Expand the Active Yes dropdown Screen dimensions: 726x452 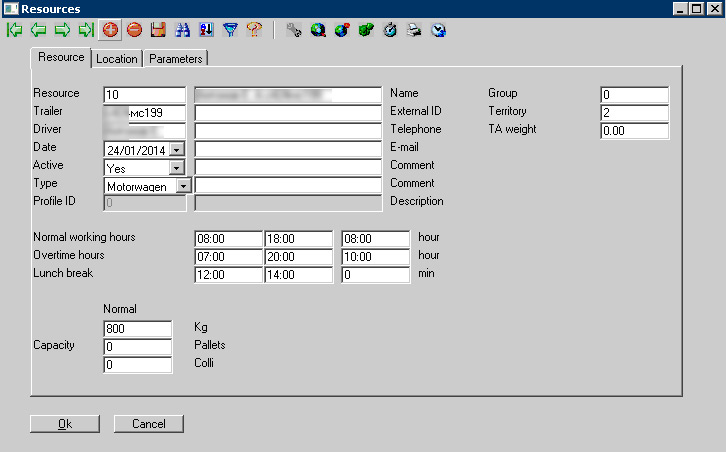coord(176,168)
